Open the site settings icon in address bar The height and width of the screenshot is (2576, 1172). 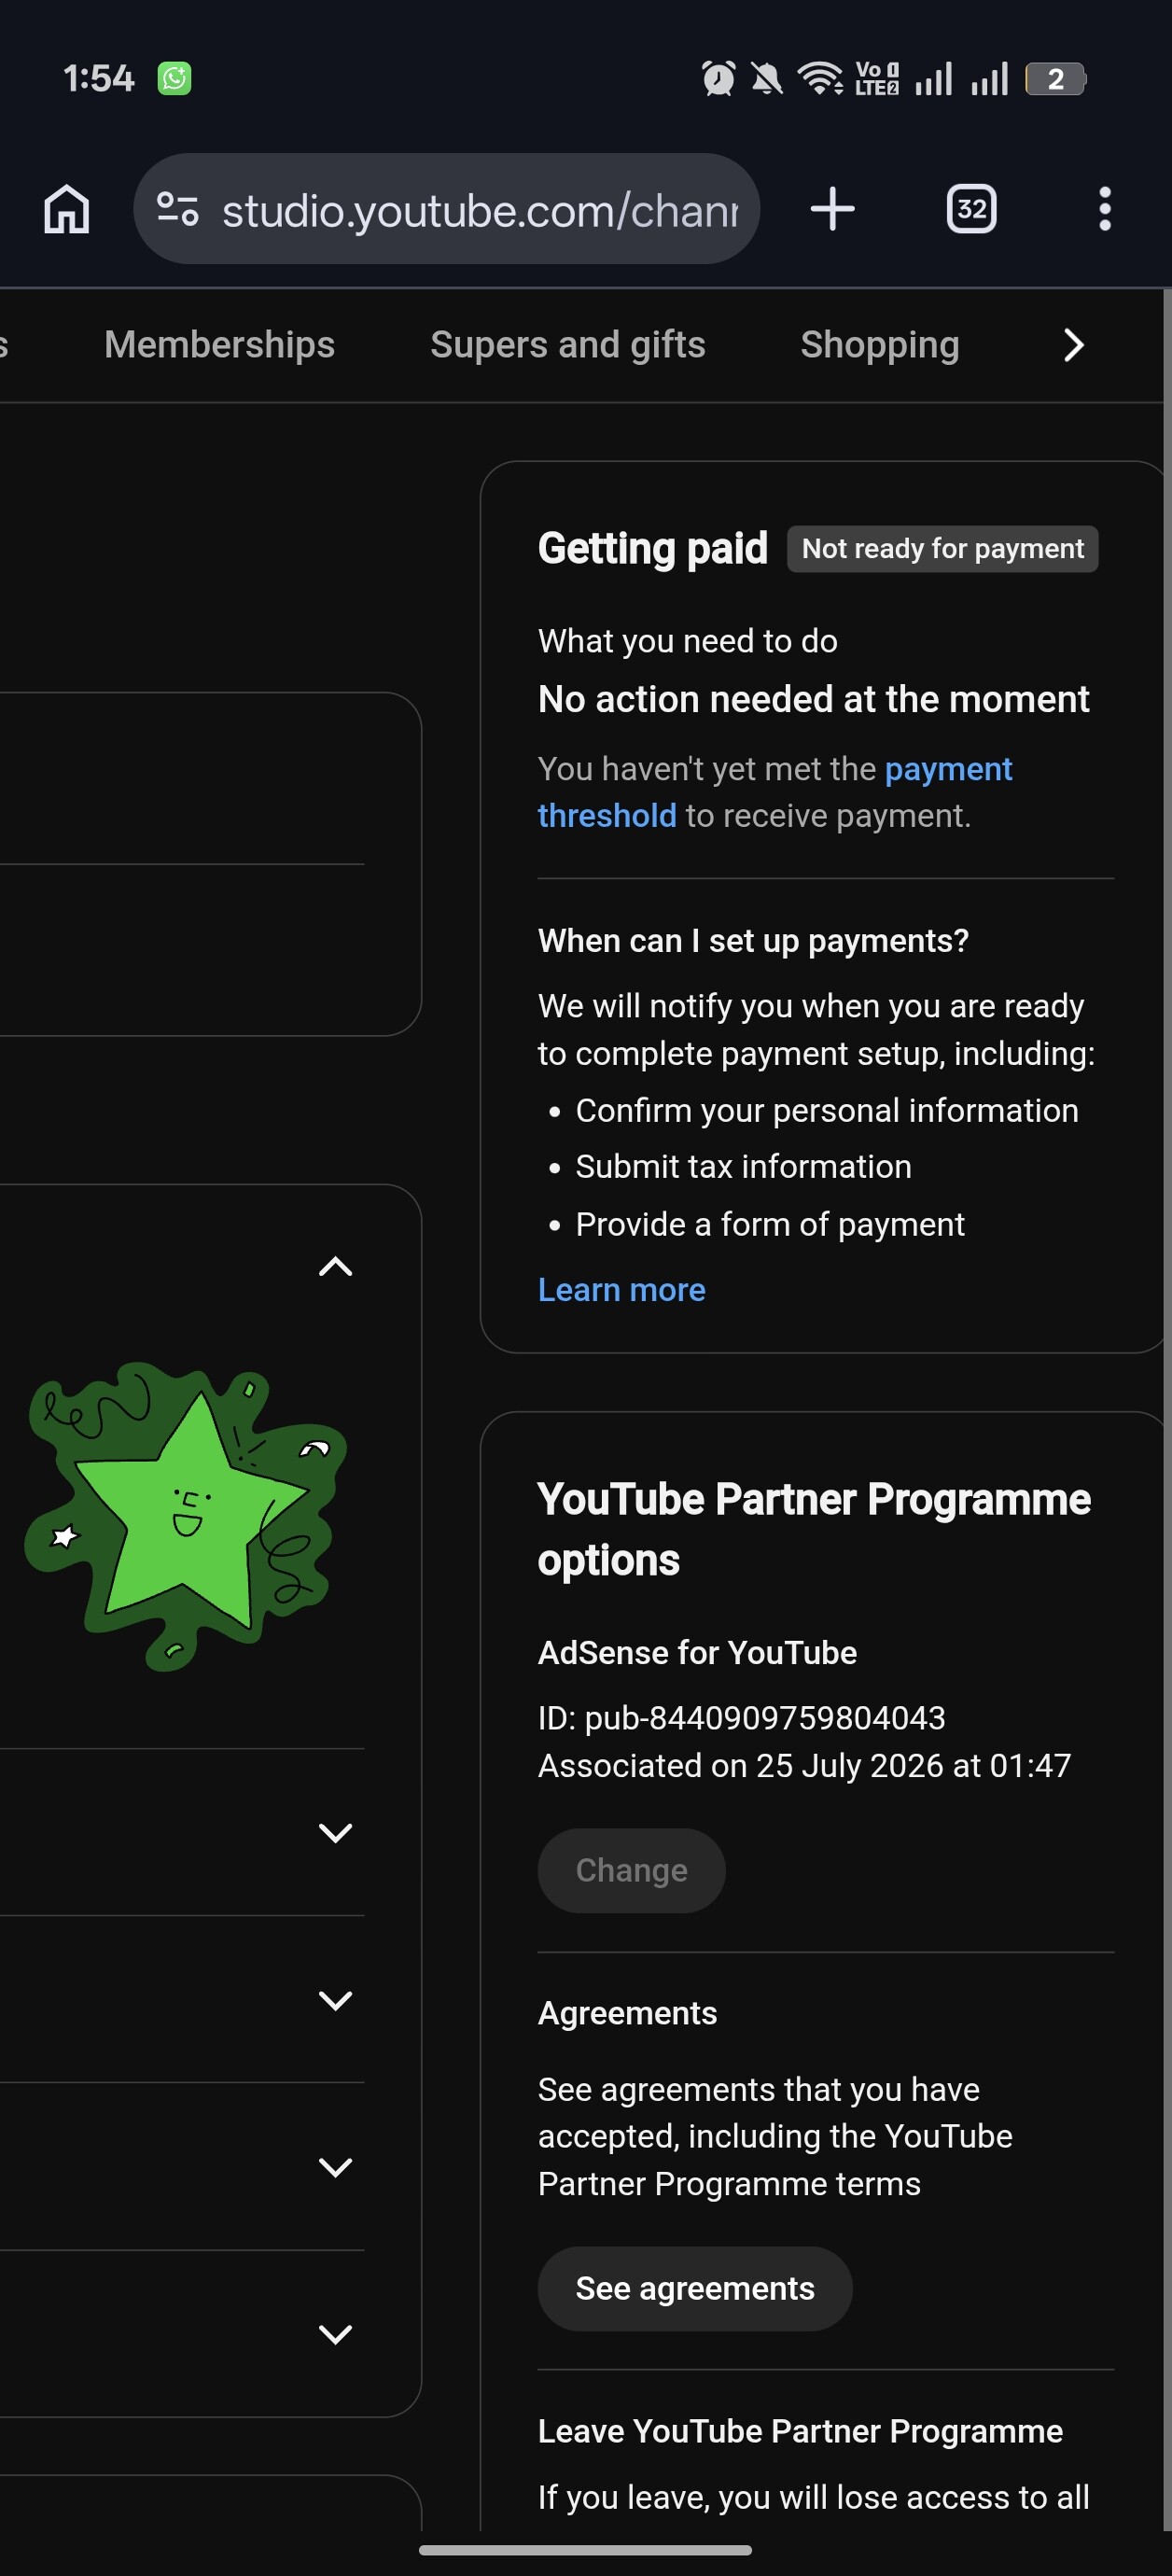[x=178, y=209]
